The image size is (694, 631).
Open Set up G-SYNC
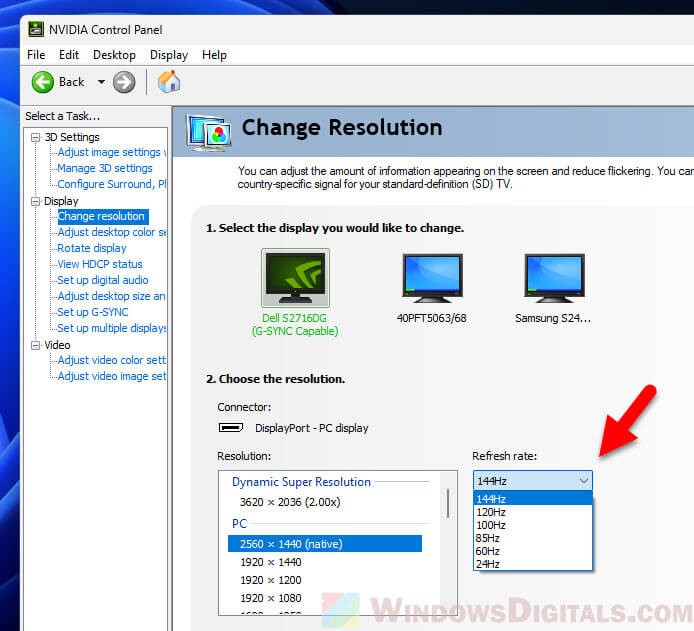pos(93,312)
